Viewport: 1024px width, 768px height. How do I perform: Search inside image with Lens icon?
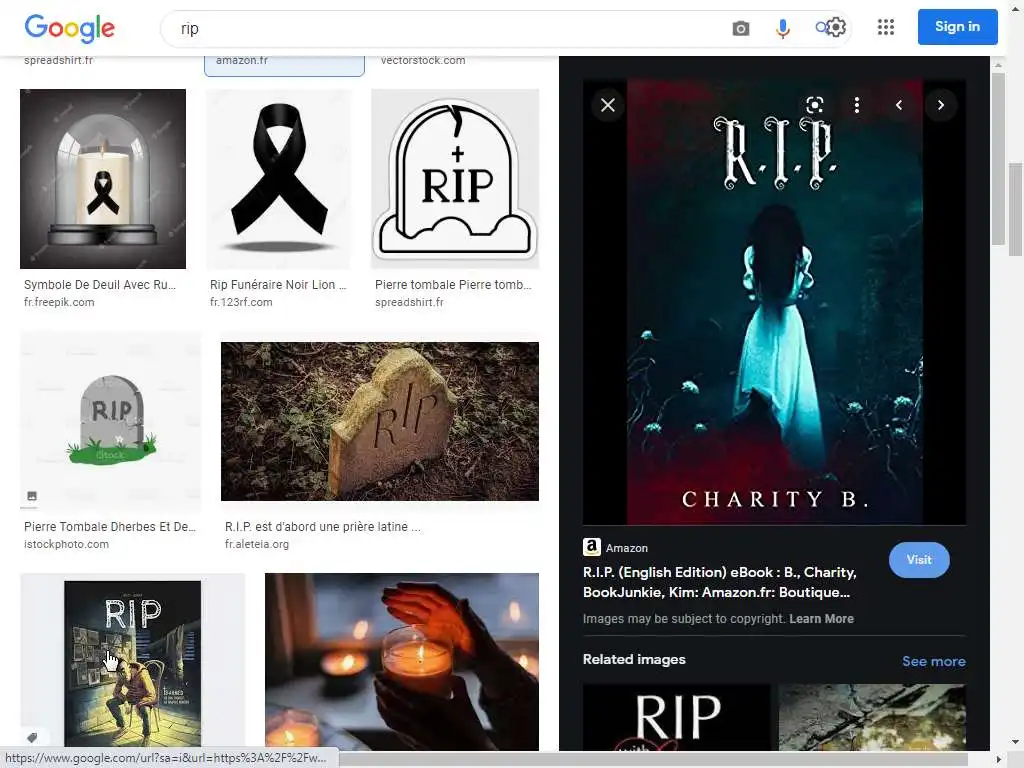click(x=814, y=105)
